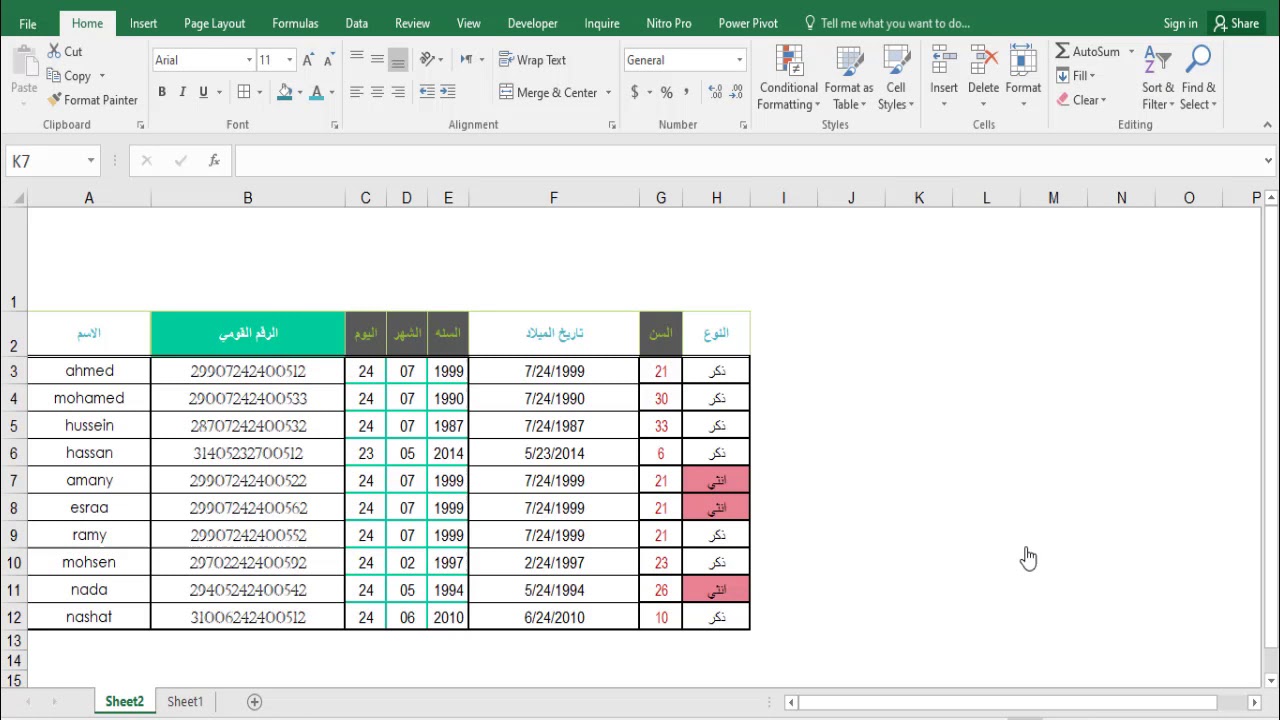Toggle Italic formatting
Viewport: 1280px width, 720px height.
[182, 92]
